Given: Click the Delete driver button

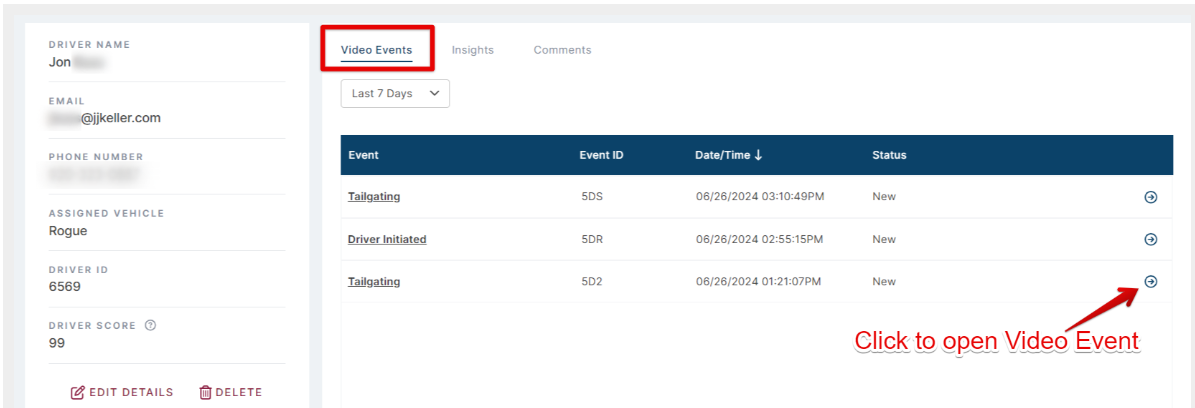Looking at the screenshot, I should pos(230,392).
